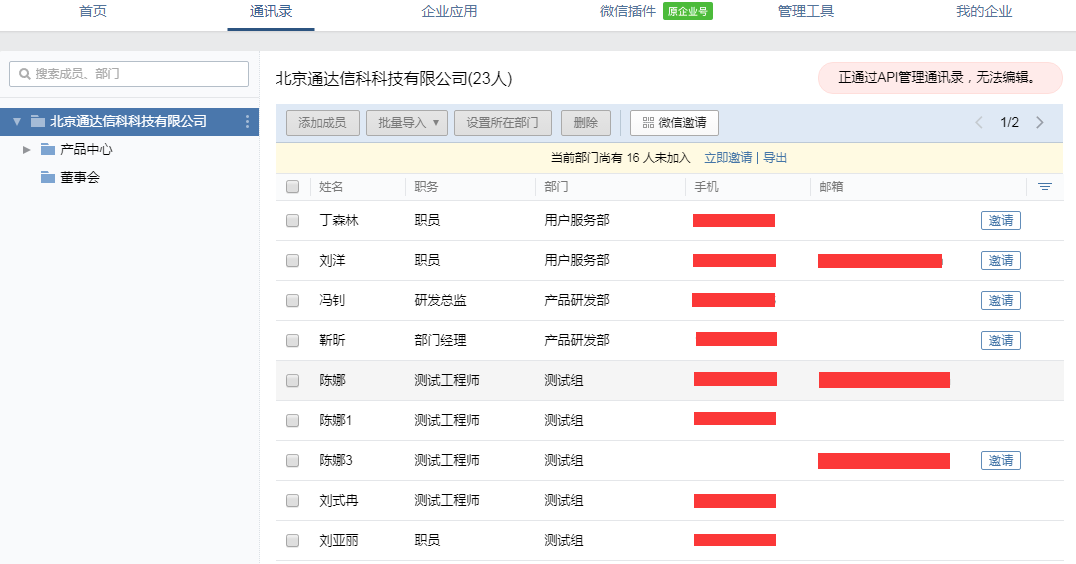Open the 批量导入 dropdown

[407, 123]
